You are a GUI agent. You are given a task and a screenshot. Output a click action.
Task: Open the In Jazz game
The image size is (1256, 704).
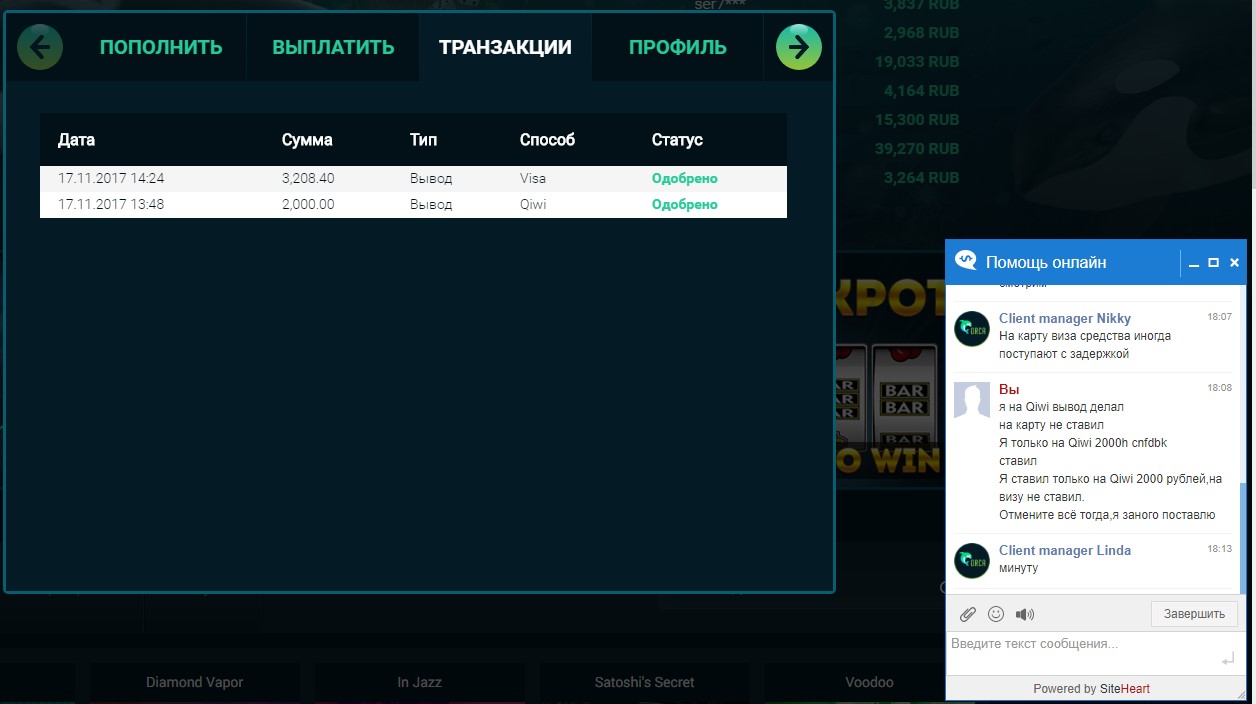point(419,682)
